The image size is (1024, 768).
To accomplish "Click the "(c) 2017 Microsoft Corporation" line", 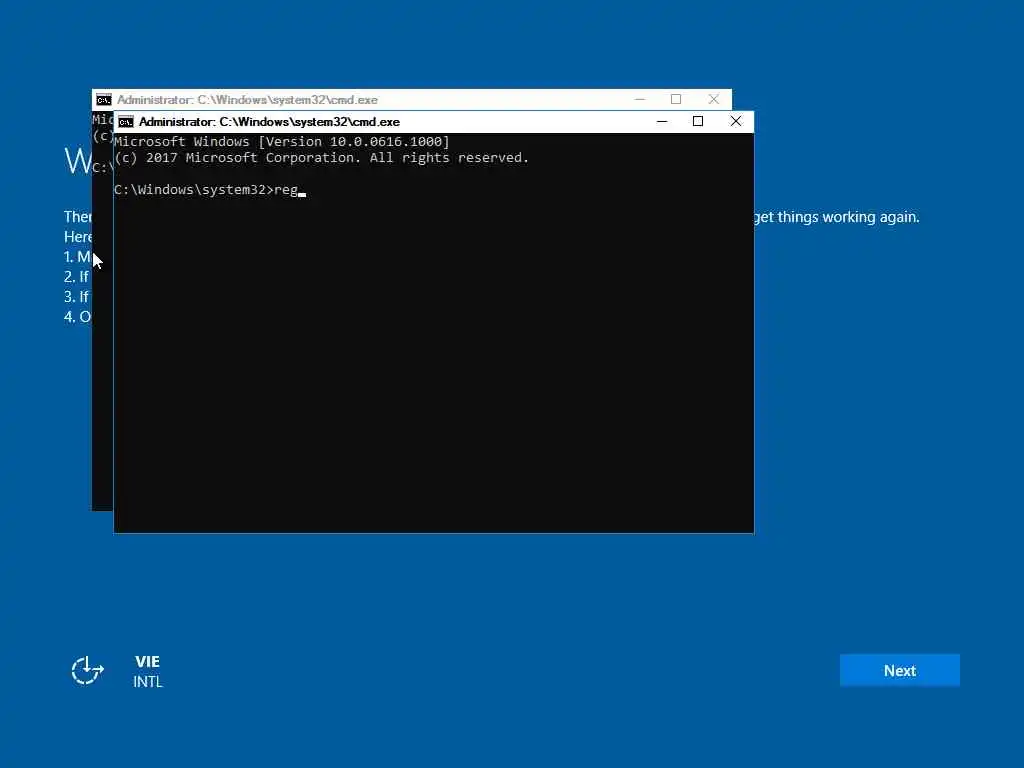I will [321, 158].
